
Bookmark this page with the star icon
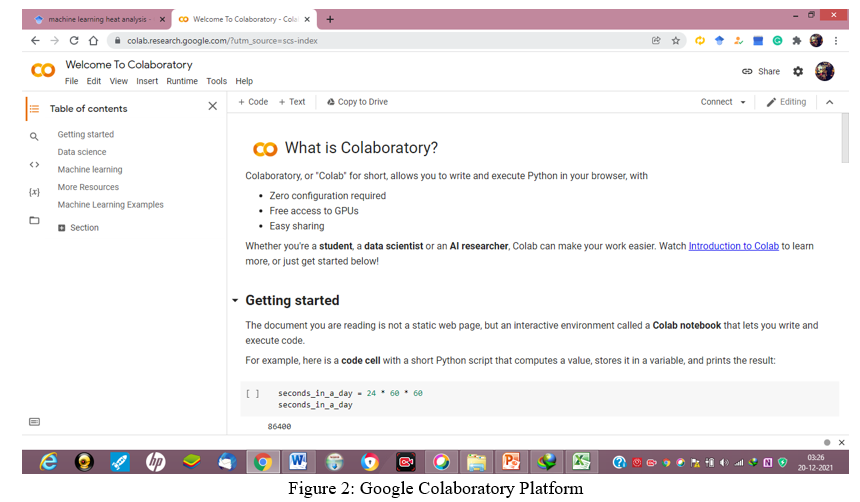pyautogui.click(x=676, y=41)
